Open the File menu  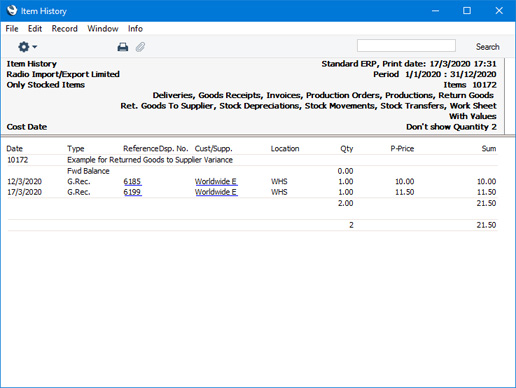point(12,29)
